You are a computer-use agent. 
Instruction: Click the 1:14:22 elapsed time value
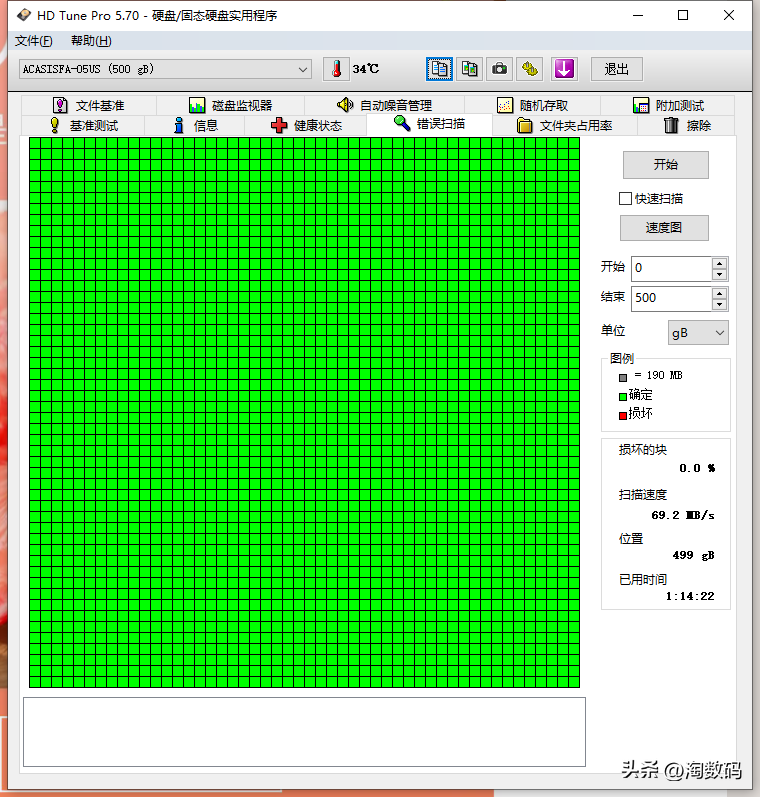coord(690,596)
